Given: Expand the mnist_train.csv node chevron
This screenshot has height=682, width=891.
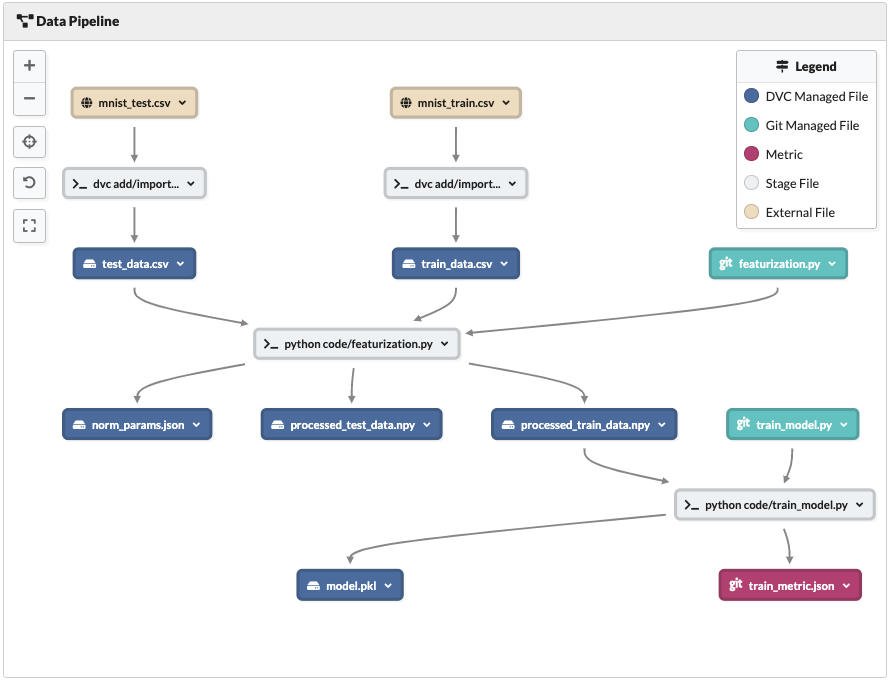Looking at the screenshot, I should [507, 103].
